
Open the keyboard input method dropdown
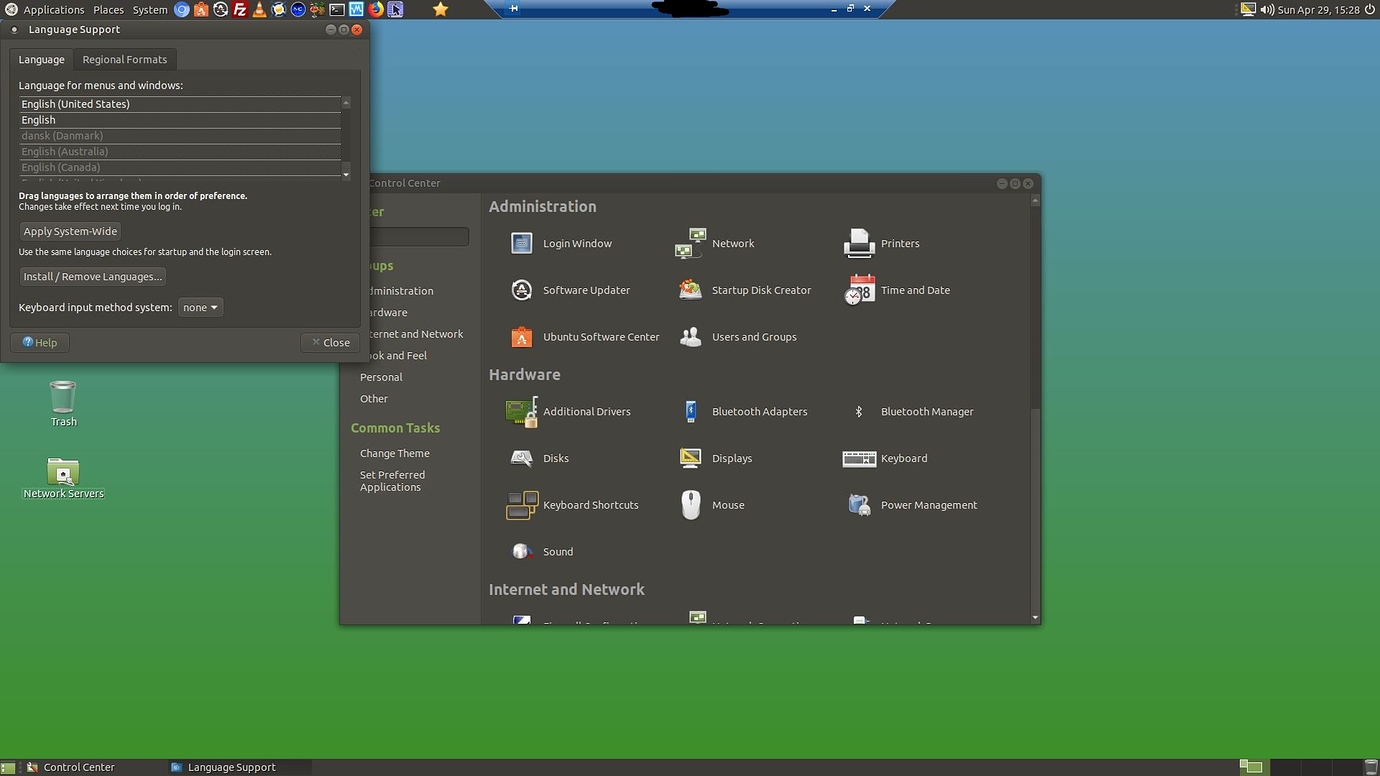click(200, 307)
